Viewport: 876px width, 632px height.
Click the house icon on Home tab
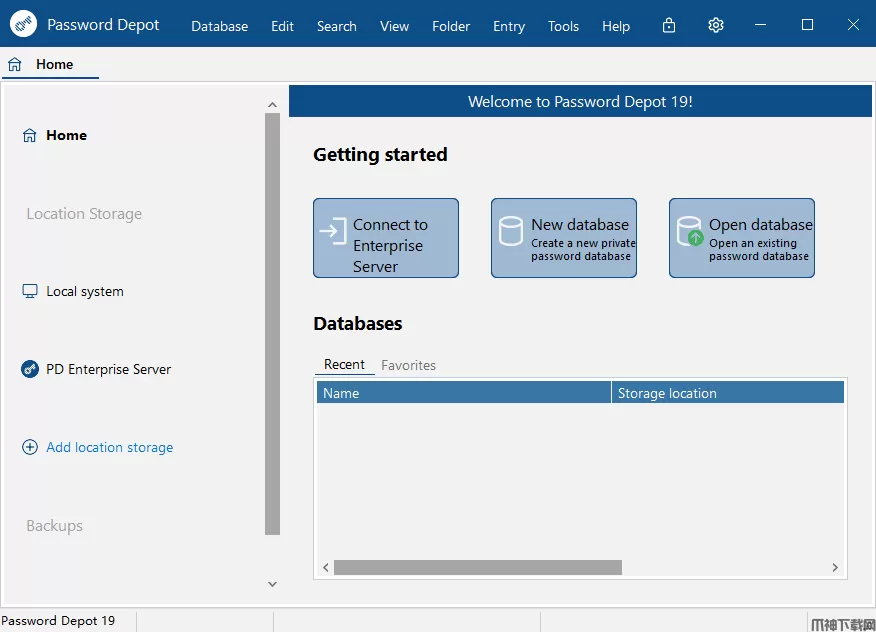[x=15, y=64]
